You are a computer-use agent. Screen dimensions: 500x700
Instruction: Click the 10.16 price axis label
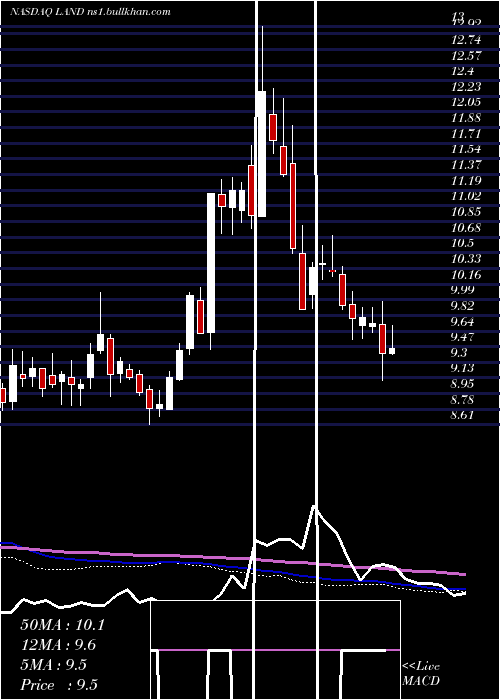466,275
